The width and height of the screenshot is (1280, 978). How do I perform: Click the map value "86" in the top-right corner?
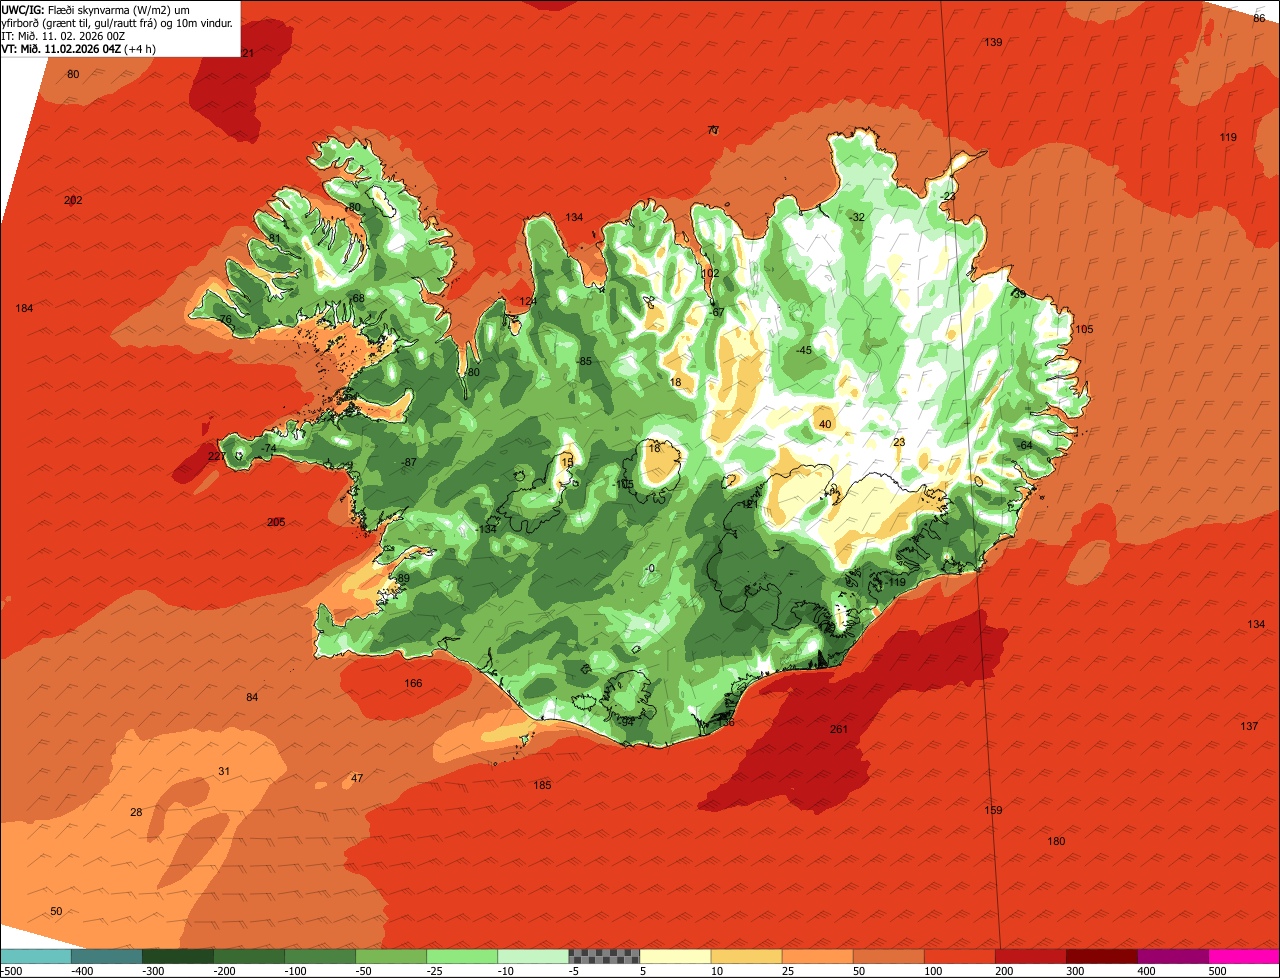(1259, 18)
